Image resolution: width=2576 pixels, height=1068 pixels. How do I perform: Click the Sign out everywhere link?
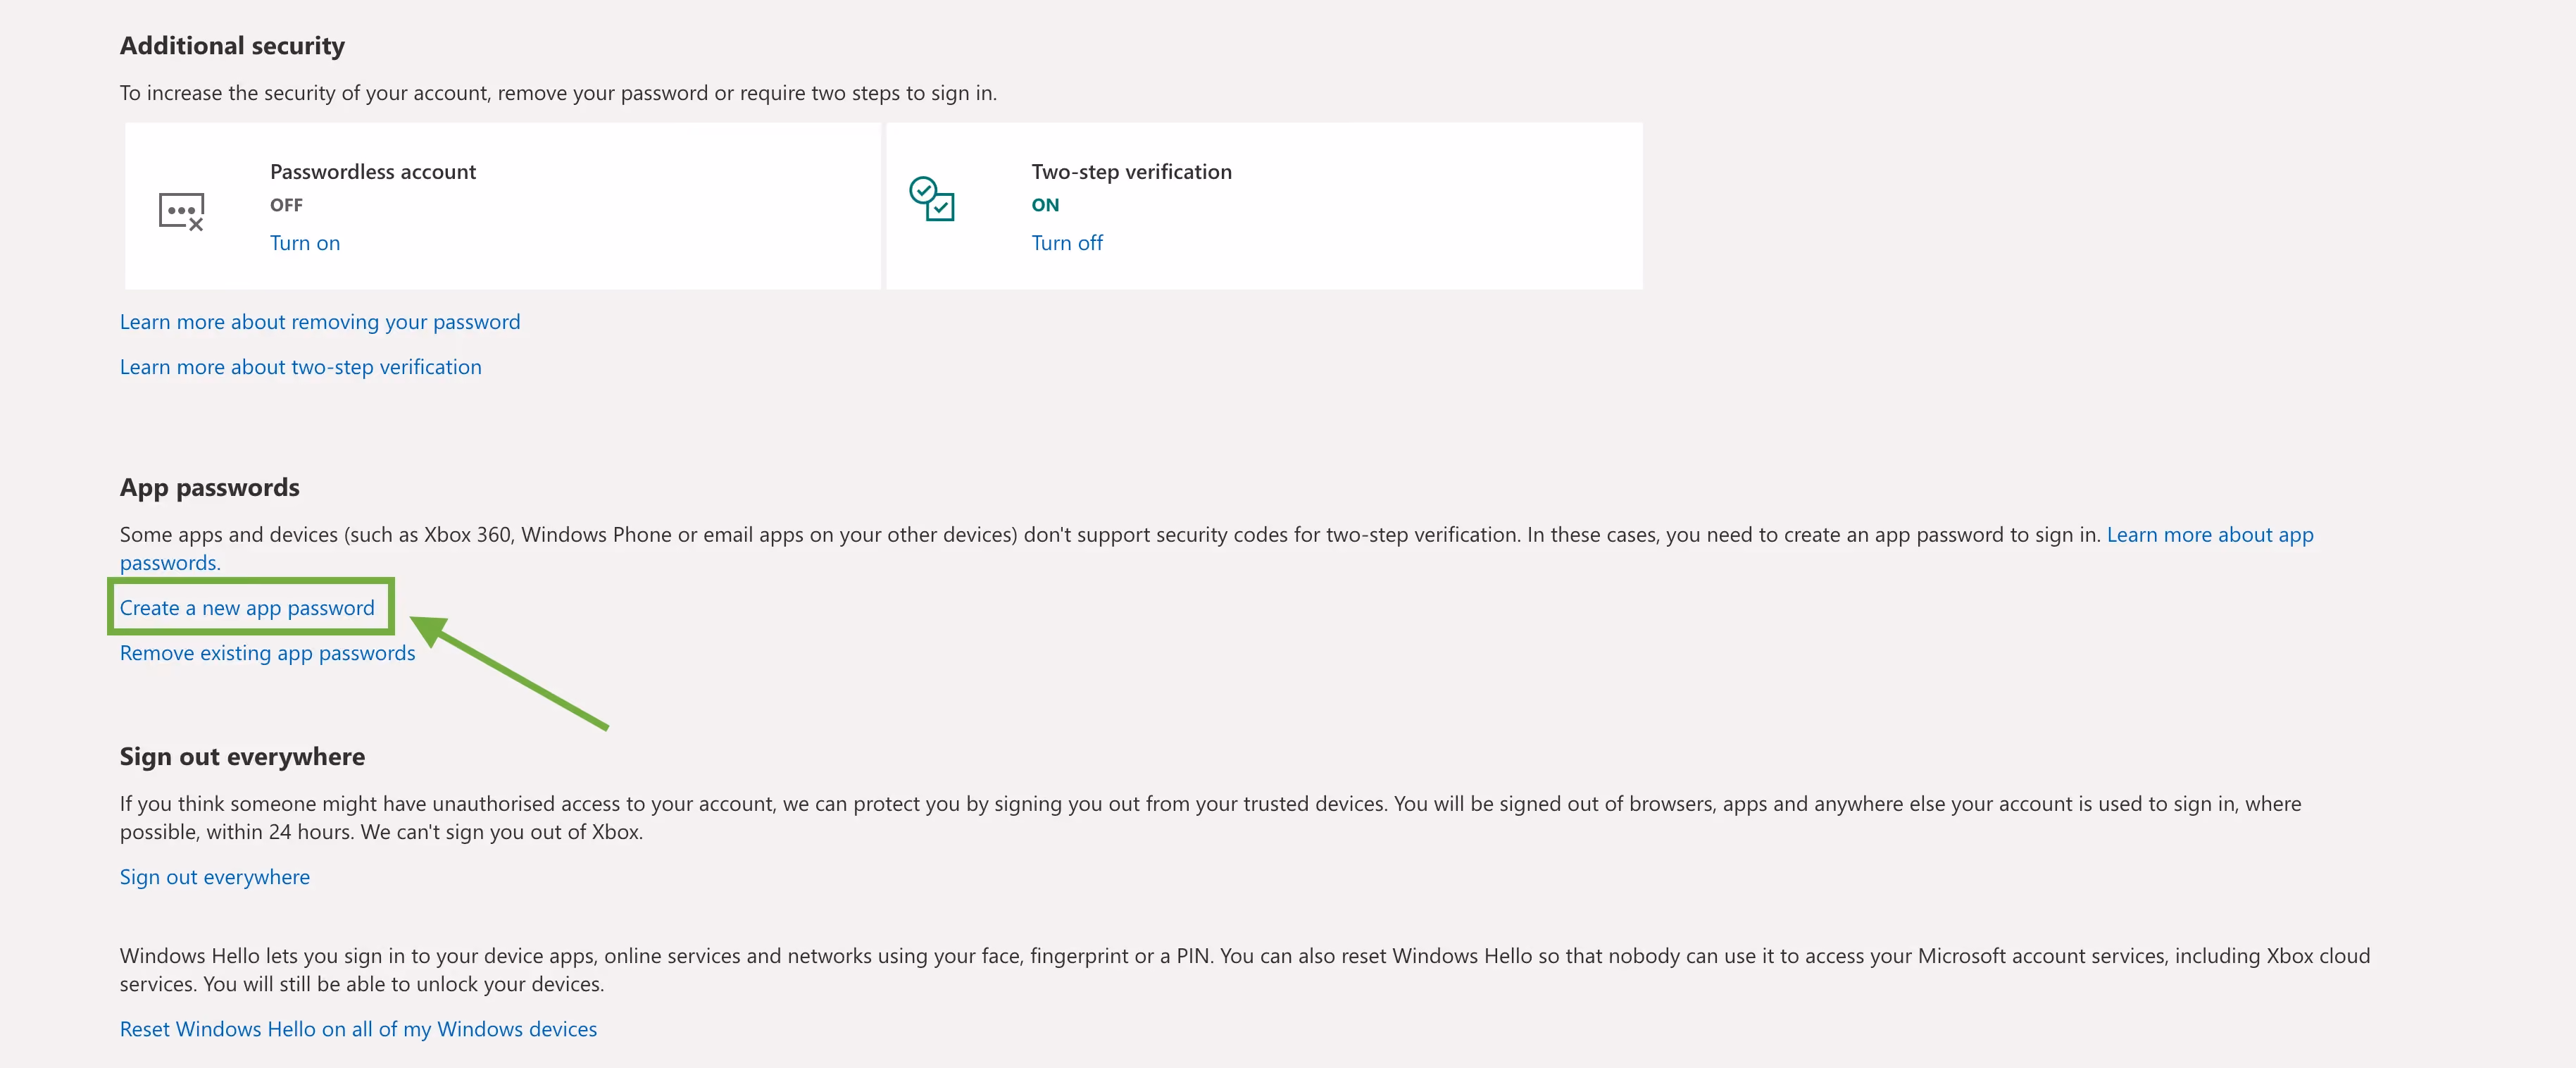(x=215, y=877)
